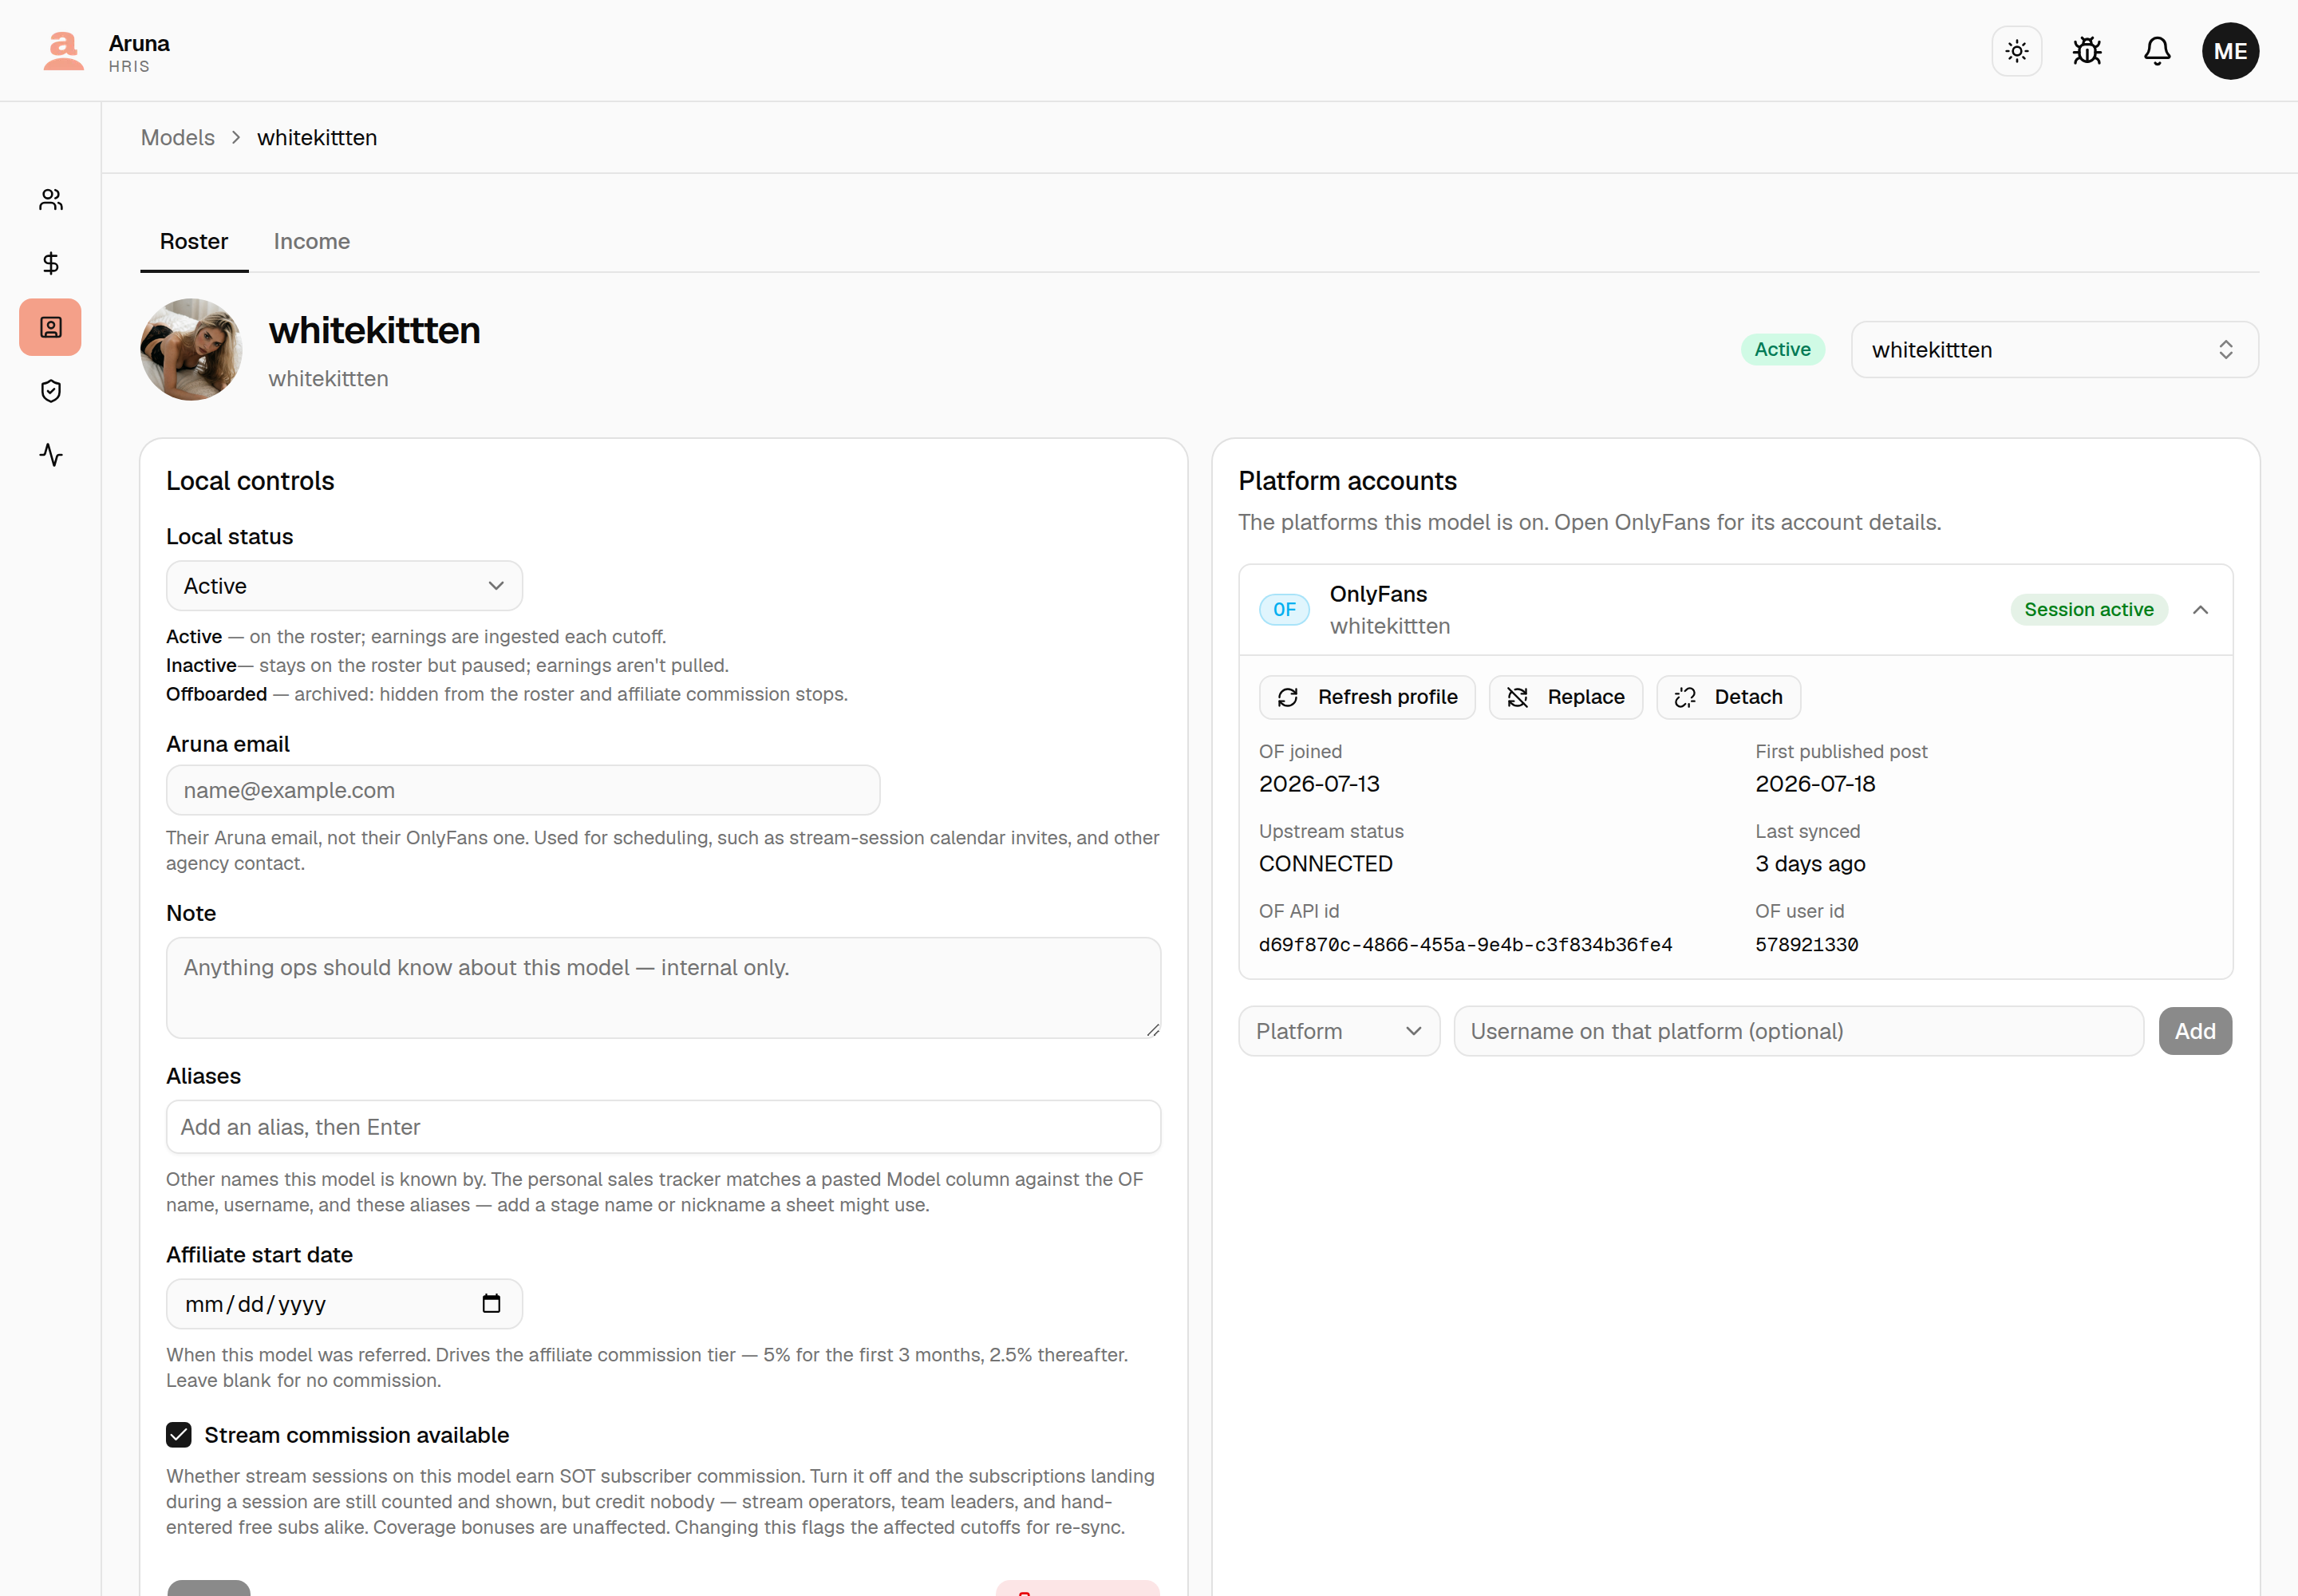Open the notifications bell

click(x=2157, y=51)
